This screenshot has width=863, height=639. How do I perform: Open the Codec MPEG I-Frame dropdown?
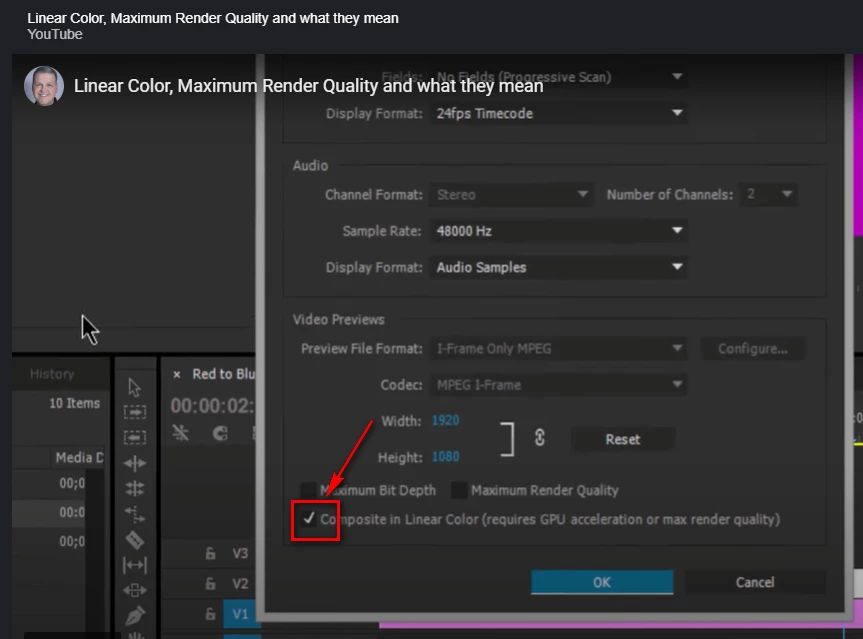[x=558, y=385]
